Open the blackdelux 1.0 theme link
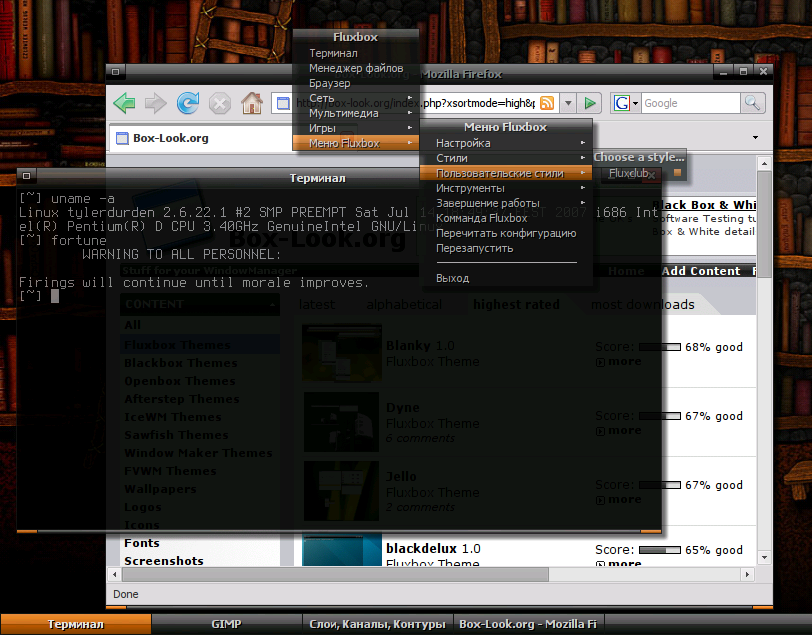Image resolution: width=812 pixels, height=635 pixels. point(433,549)
